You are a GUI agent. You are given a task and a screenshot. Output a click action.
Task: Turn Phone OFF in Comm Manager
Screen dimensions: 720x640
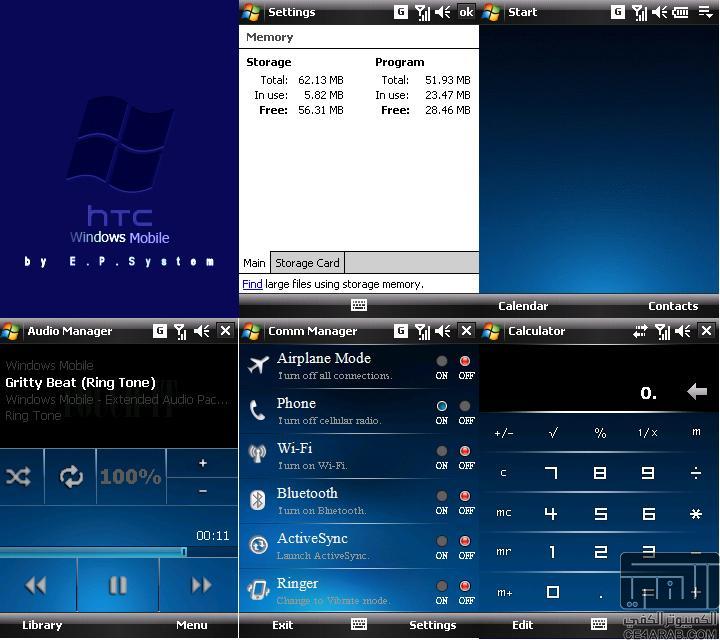[465, 406]
